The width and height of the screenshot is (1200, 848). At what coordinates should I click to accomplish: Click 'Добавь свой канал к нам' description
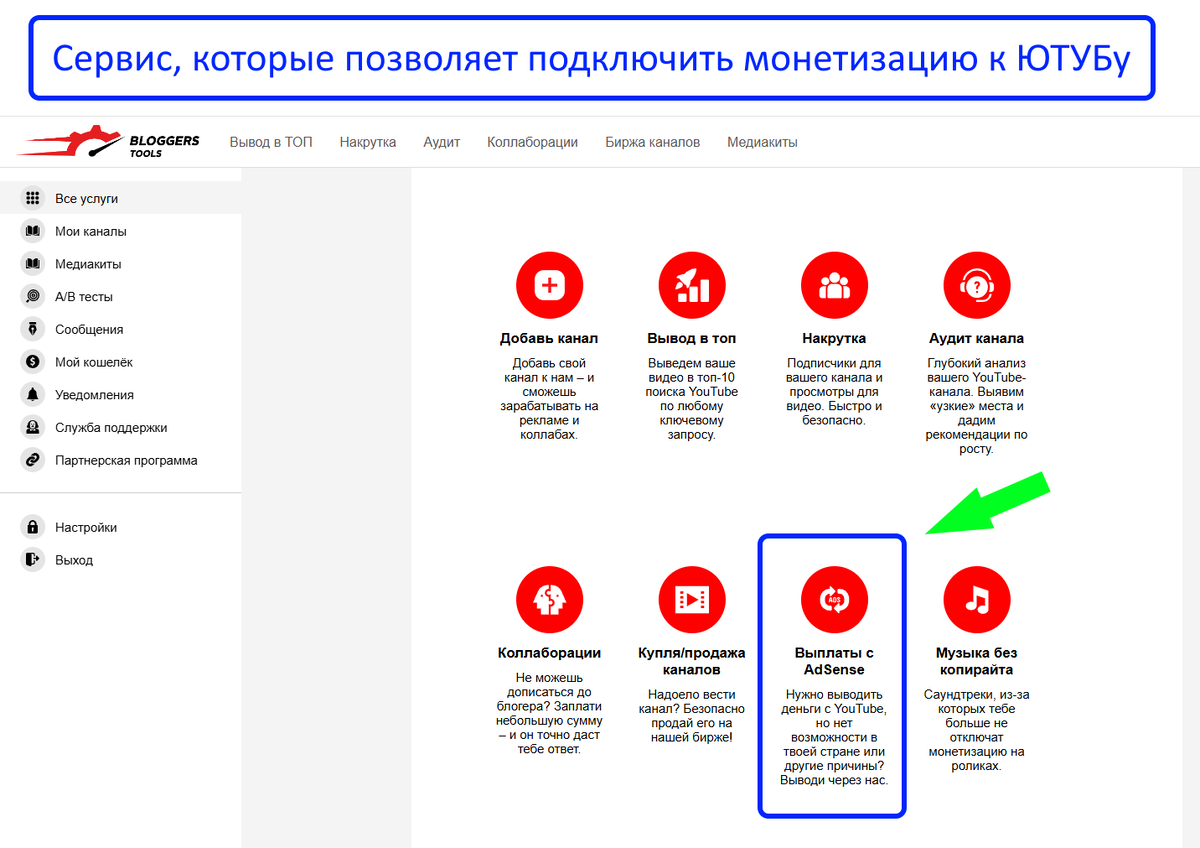549,399
